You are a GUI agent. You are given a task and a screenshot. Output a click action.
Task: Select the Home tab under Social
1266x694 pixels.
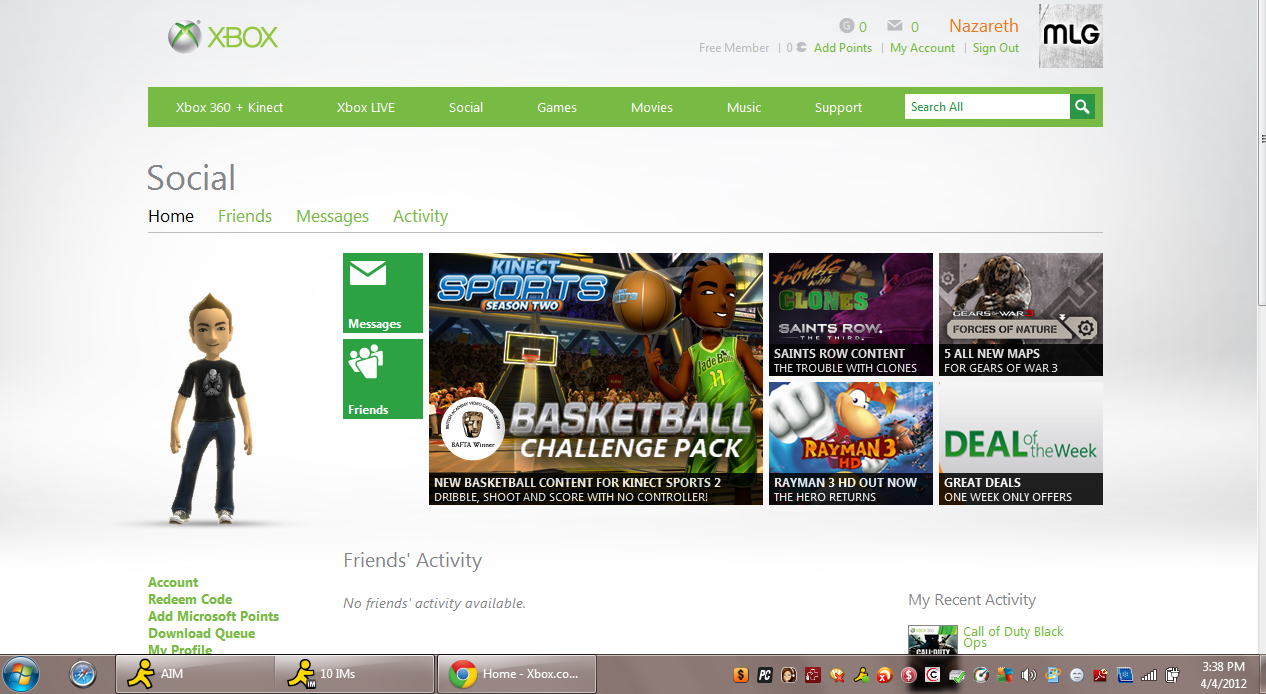171,216
